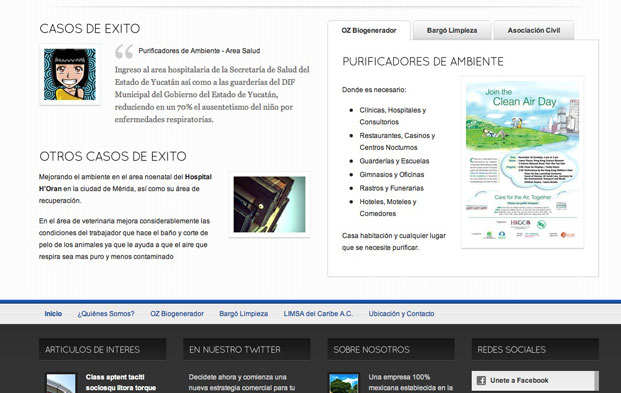This screenshot has height=393, width=621.
Task: Click the Facebook icon in Redes Sociales
Action: pos(481,381)
